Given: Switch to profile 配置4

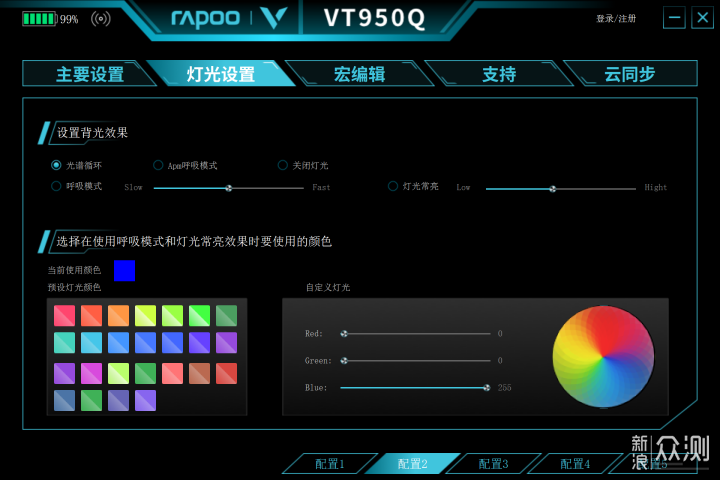Looking at the screenshot, I should 575,463.
